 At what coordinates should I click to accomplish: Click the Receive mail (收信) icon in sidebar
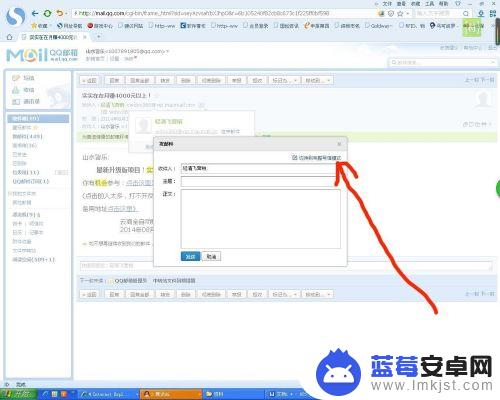point(16,90)
